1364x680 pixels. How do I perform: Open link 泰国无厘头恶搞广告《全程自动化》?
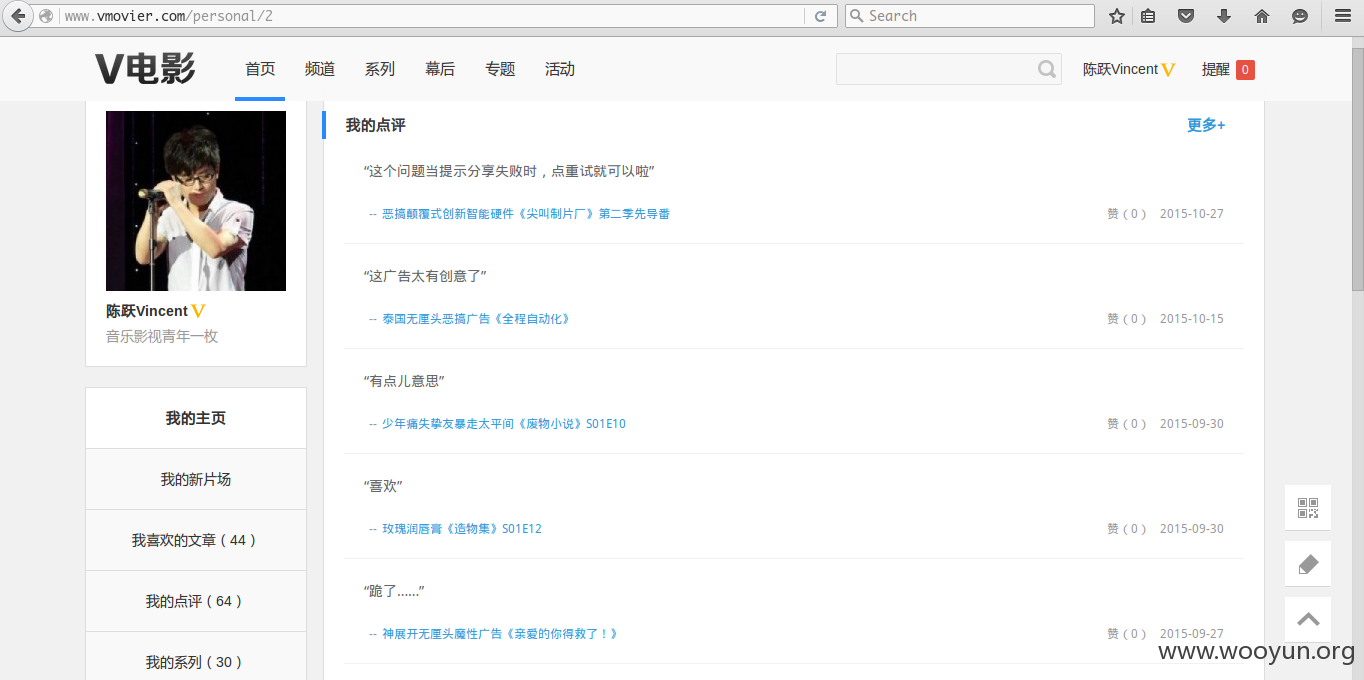(476, 319)
